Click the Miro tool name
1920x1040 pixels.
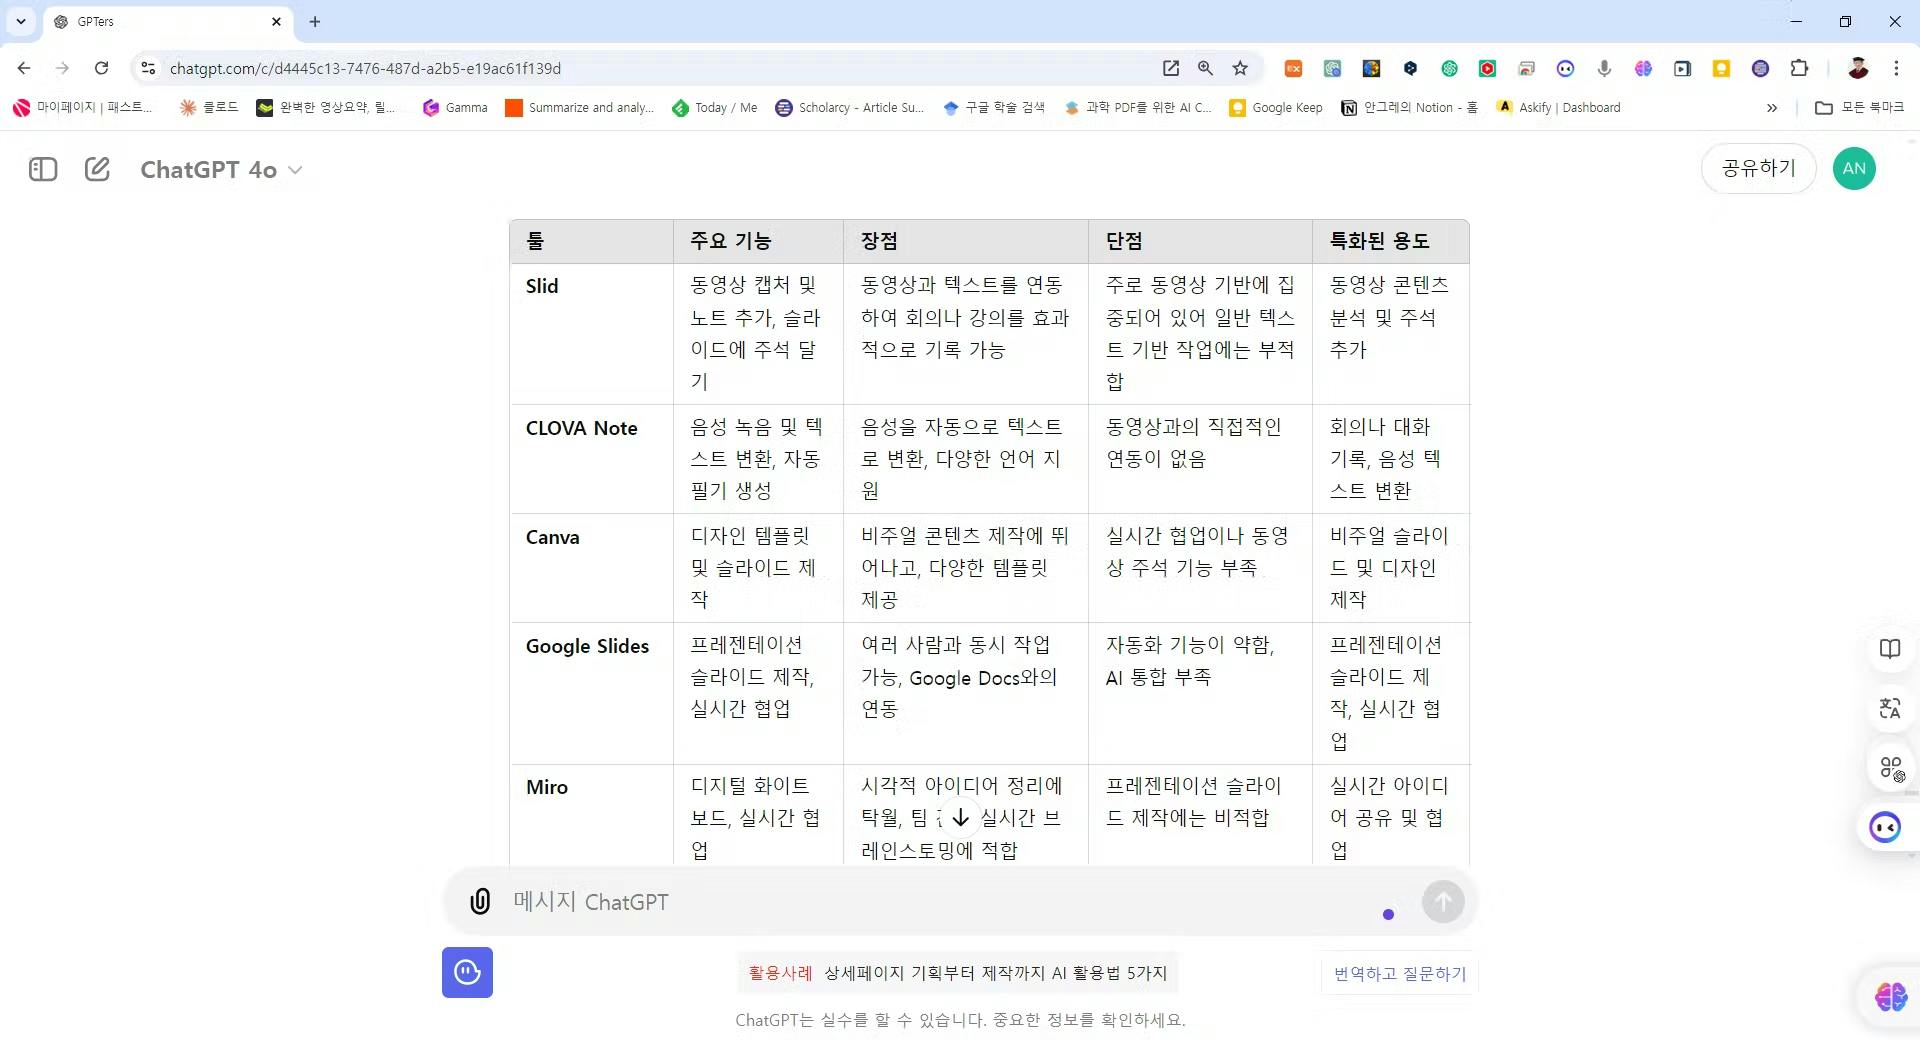coord(546,787)
